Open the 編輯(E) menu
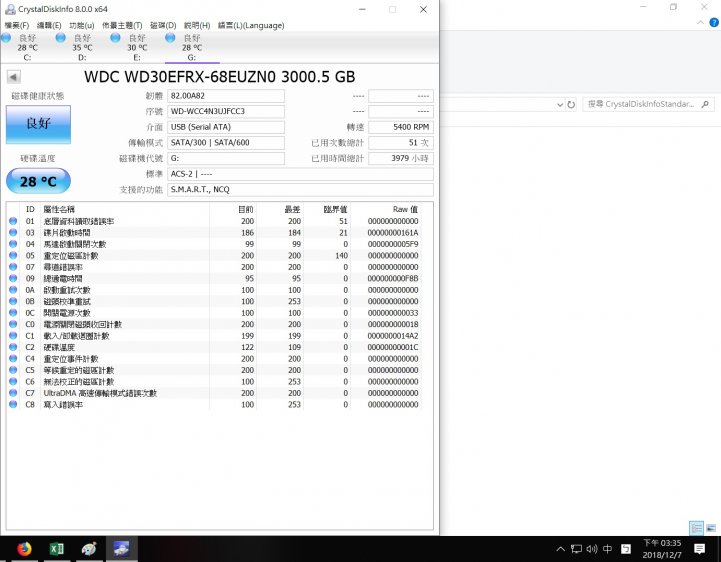 pos(49,25)
